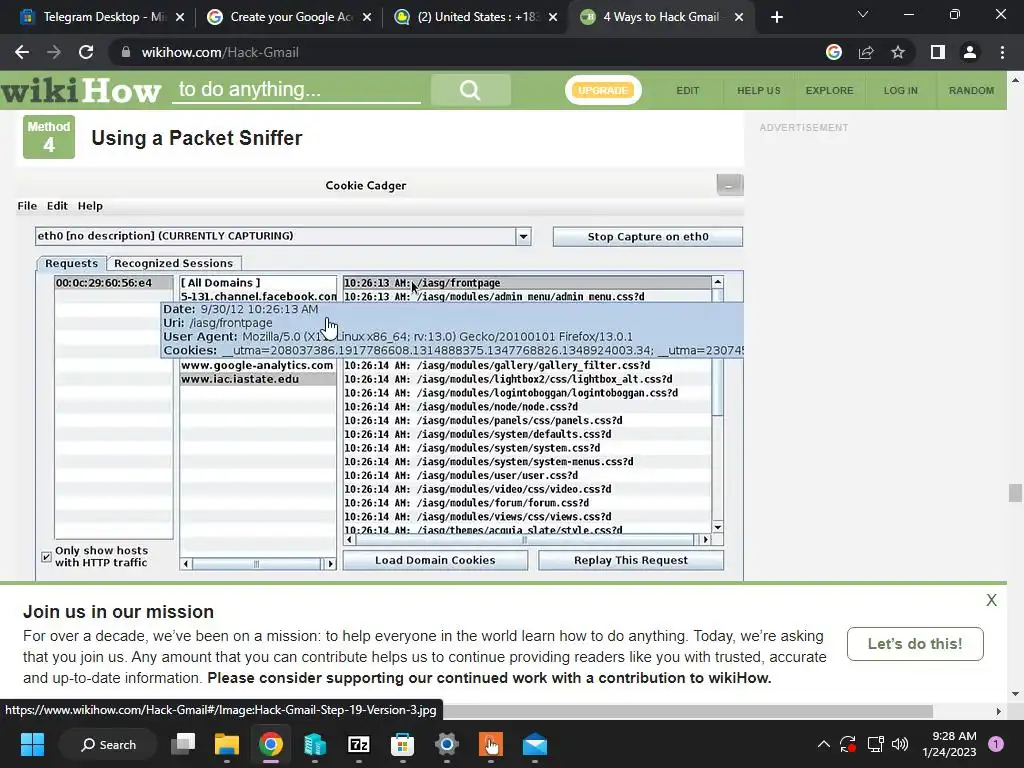Click the Using a Packet Sniffer heading
The height and width of the screenshot is (768, 1024).
tap(197, 138)
